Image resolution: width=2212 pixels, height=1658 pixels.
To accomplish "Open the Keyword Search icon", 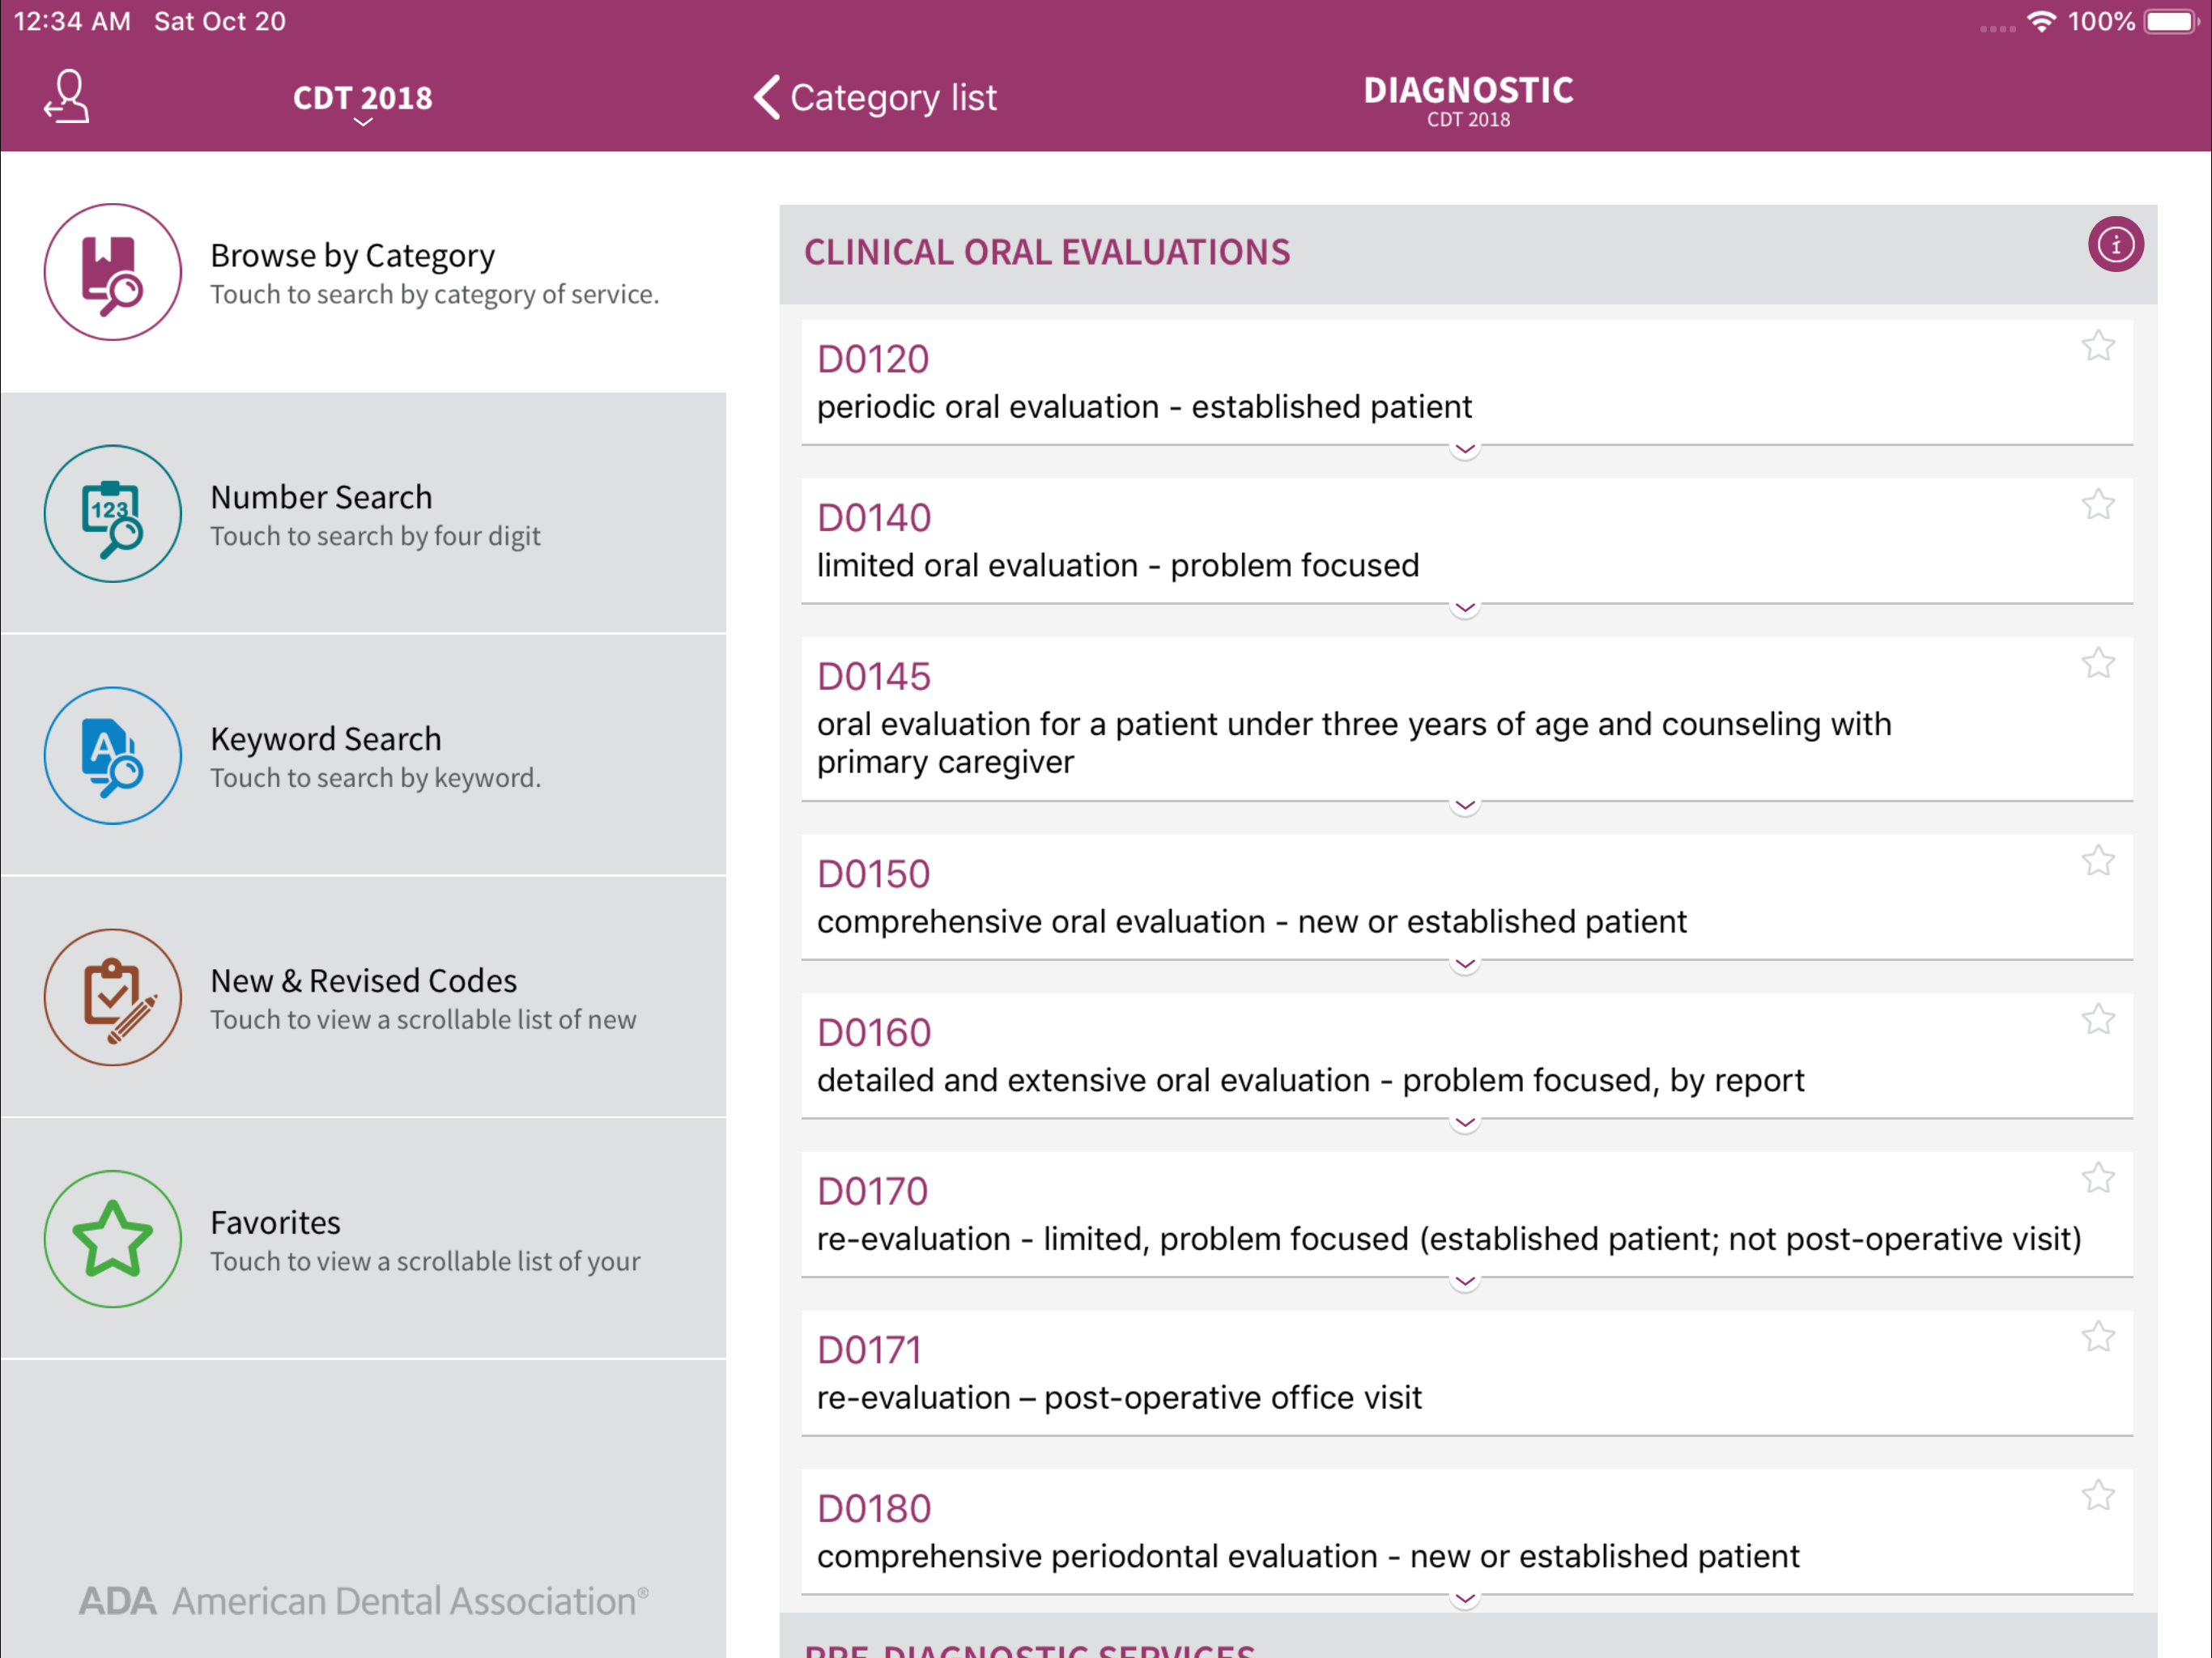I will 113,756.
